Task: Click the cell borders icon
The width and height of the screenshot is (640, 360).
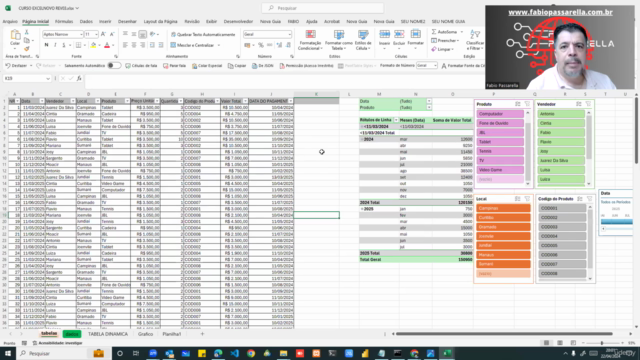Action: (78, 45)
